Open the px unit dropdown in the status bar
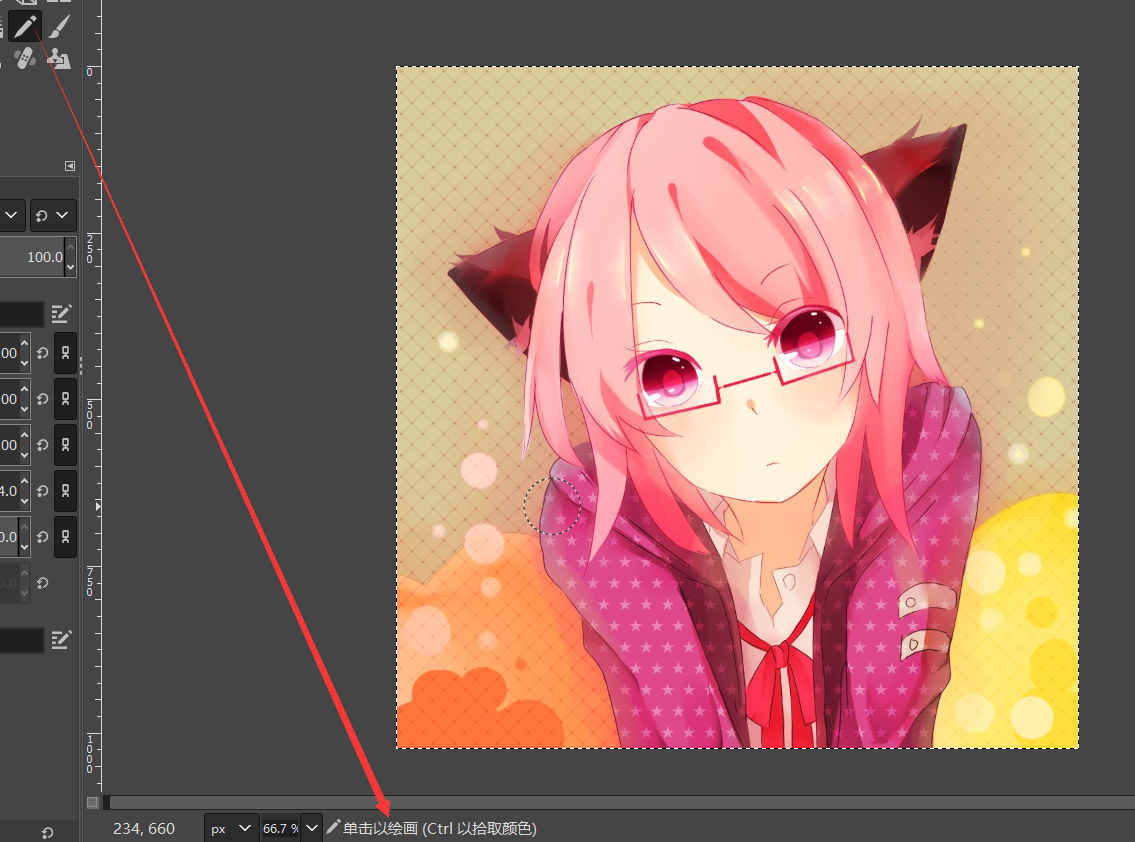This screenshot has width=1135, height=842. (231, 828)
